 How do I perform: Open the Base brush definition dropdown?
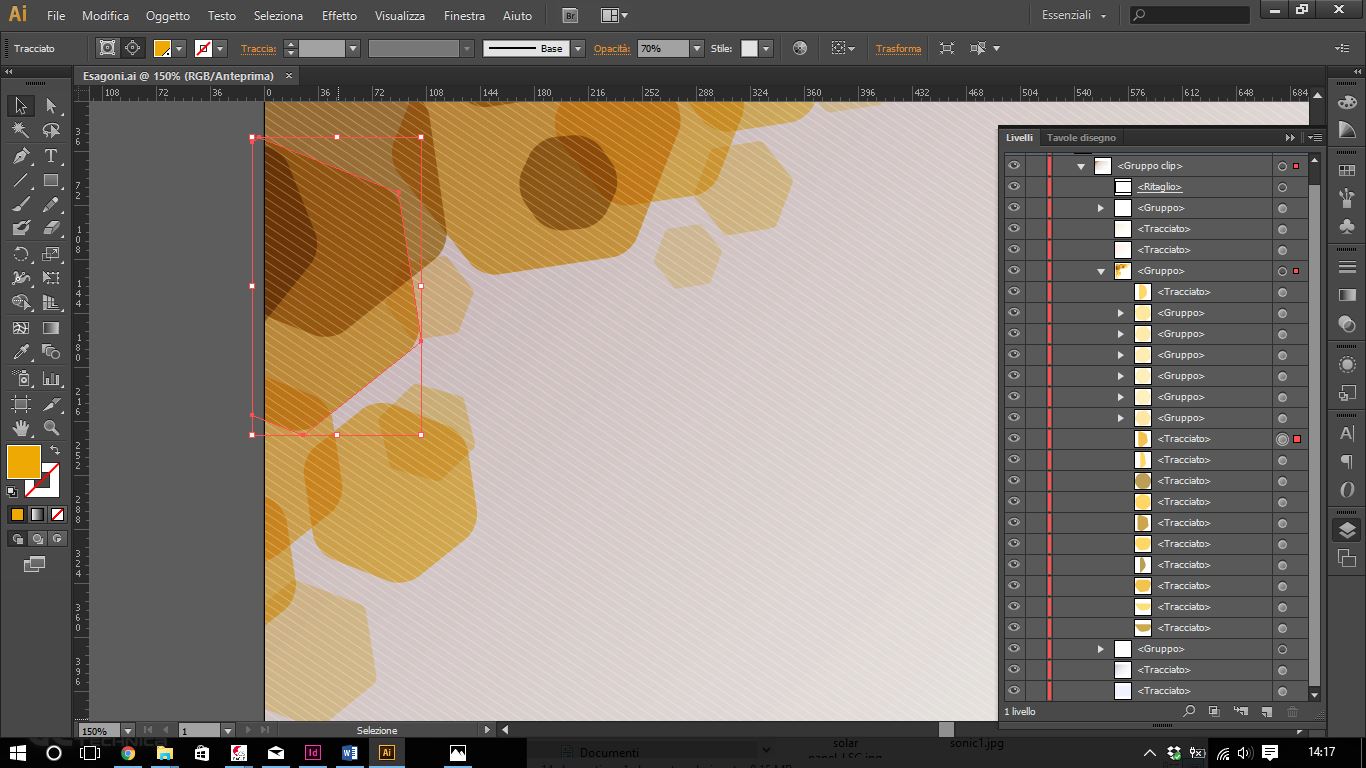pos(578,48)
